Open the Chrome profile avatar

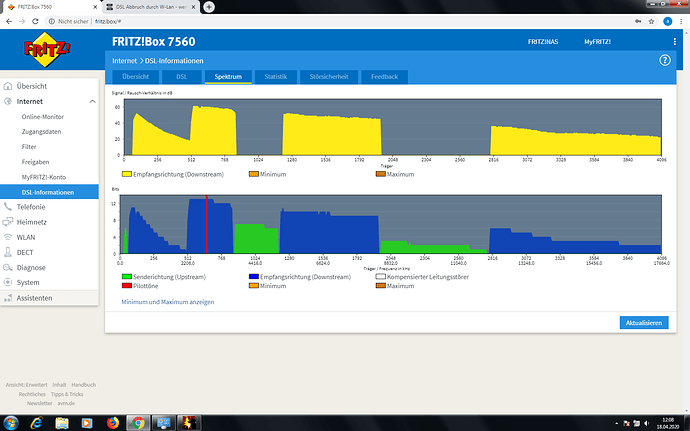pos(668,21)
